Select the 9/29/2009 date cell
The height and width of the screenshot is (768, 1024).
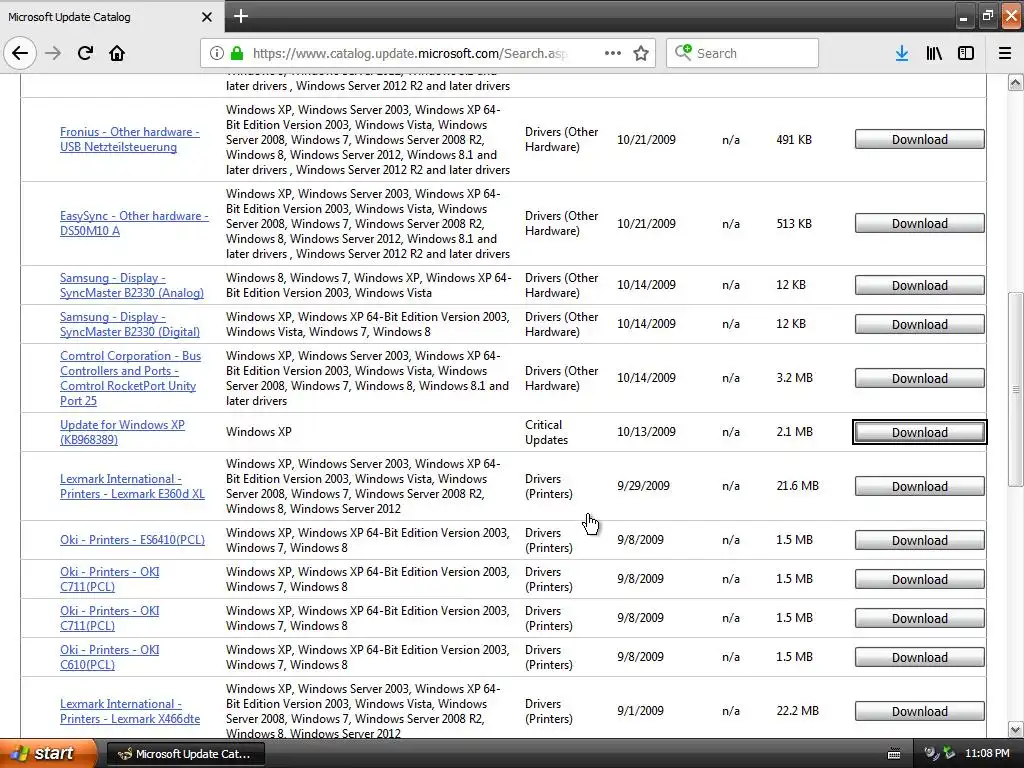coord(643,486)
